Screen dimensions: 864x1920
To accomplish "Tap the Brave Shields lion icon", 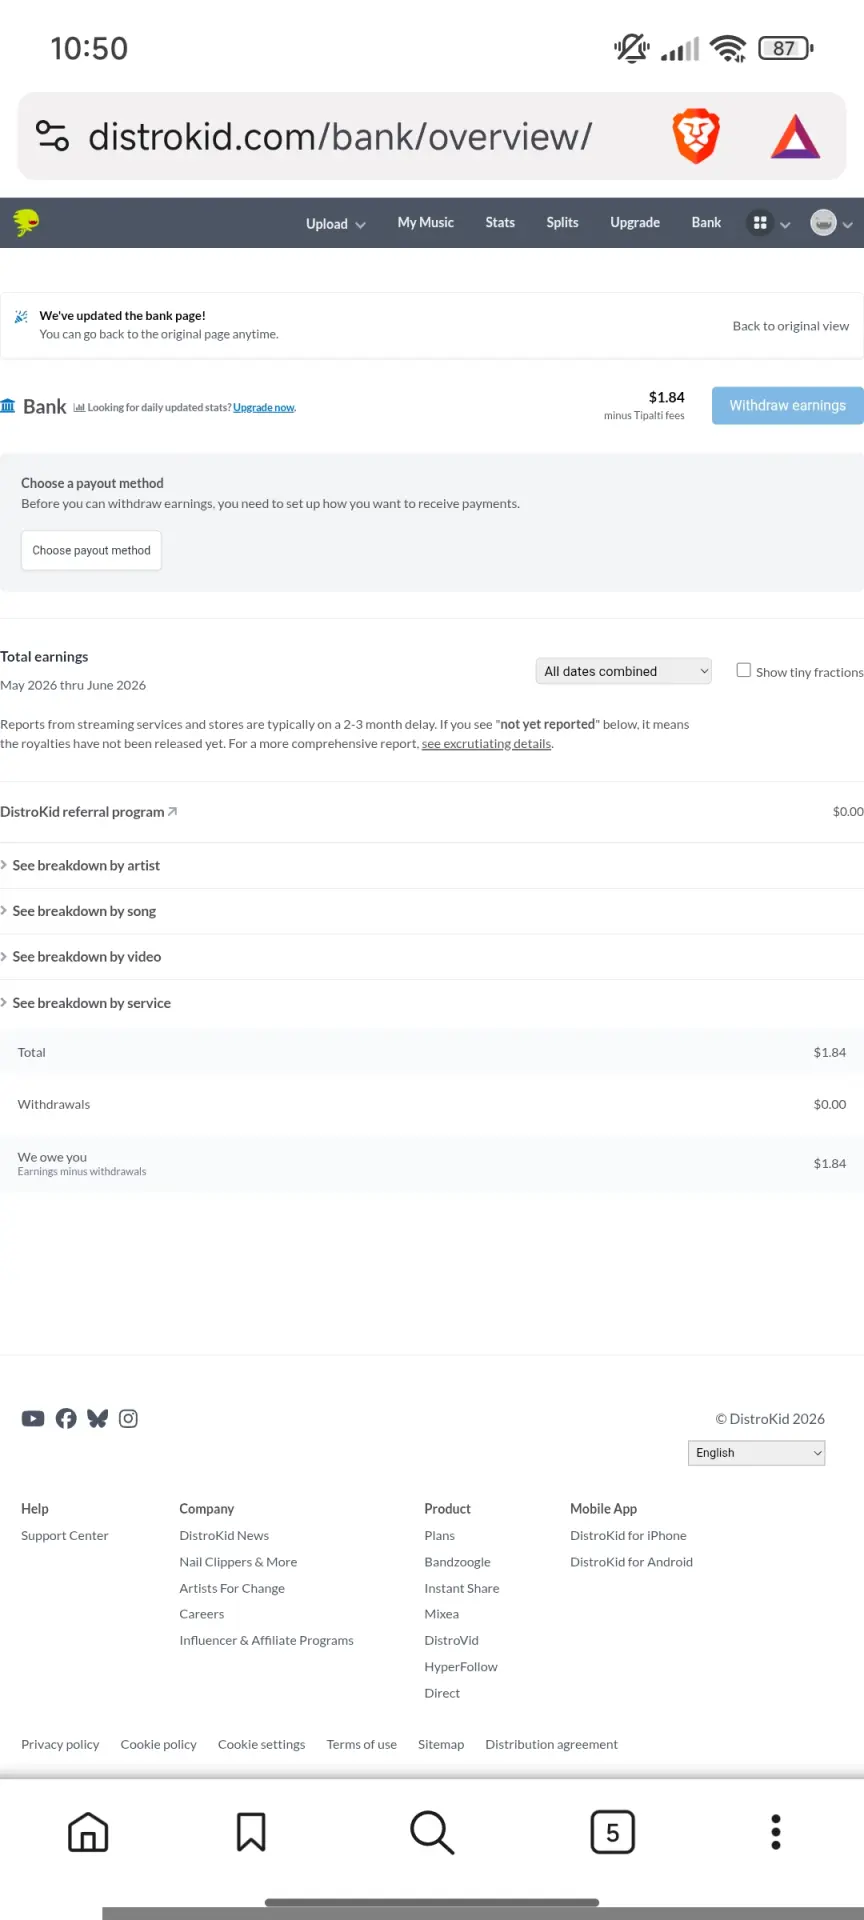I will tap(696, 136).
